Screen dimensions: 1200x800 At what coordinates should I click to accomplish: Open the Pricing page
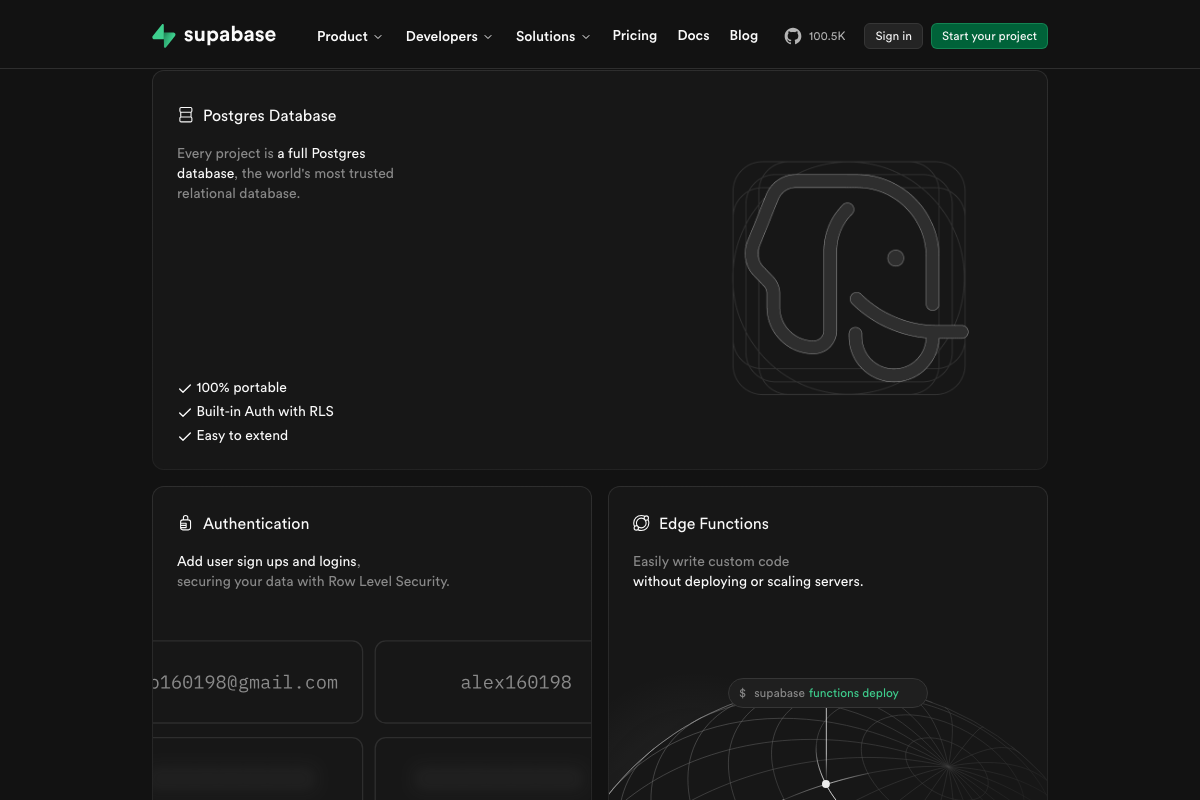coord(635,35)
